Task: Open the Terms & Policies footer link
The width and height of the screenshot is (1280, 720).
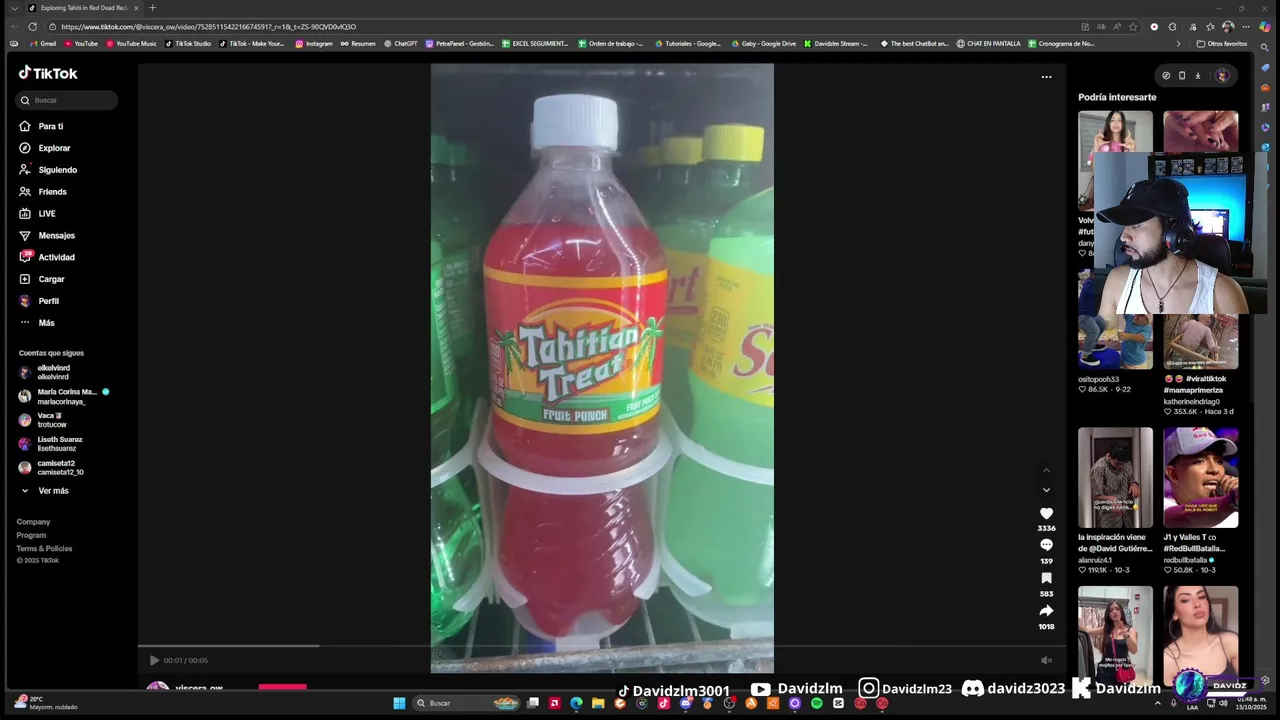Action: (44, 548)
